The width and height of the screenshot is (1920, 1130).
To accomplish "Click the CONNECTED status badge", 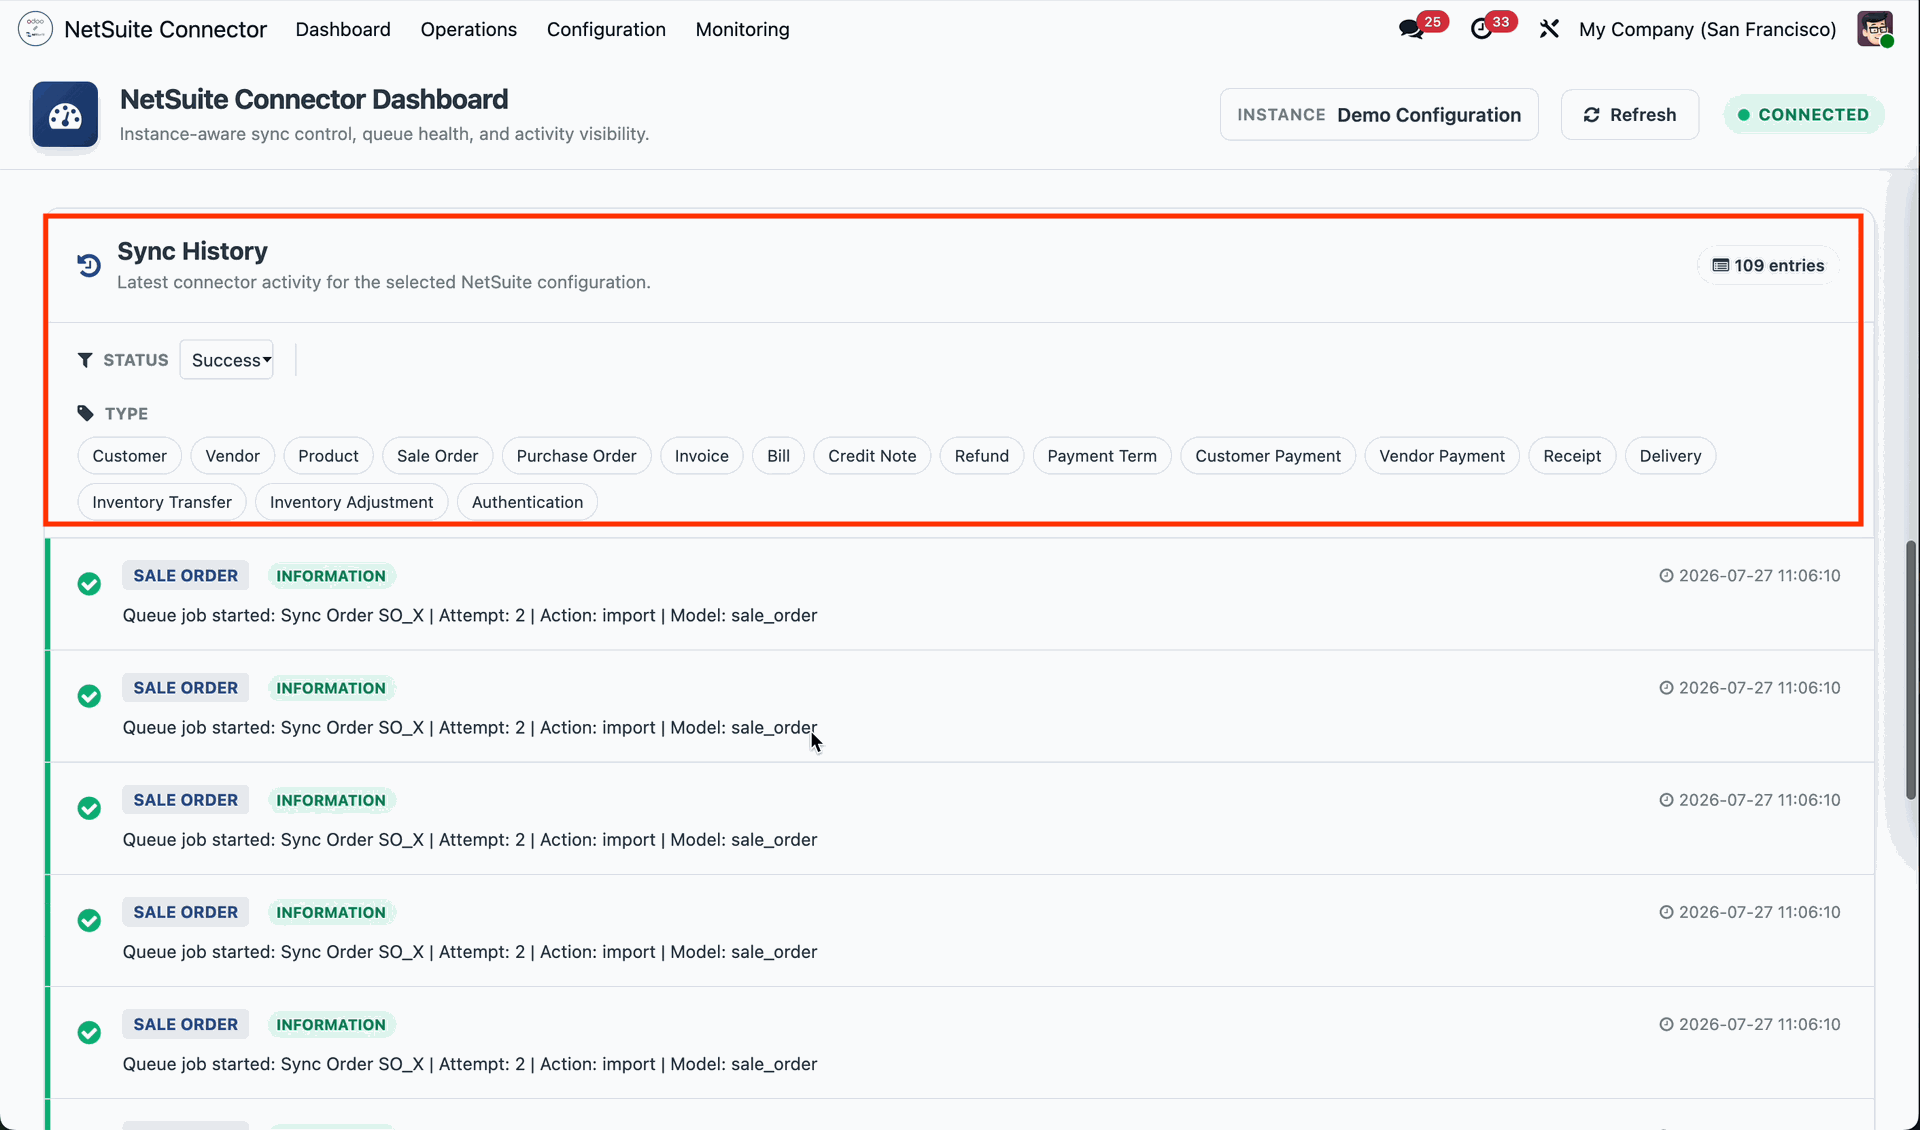I will click(x=1804, y=115).
